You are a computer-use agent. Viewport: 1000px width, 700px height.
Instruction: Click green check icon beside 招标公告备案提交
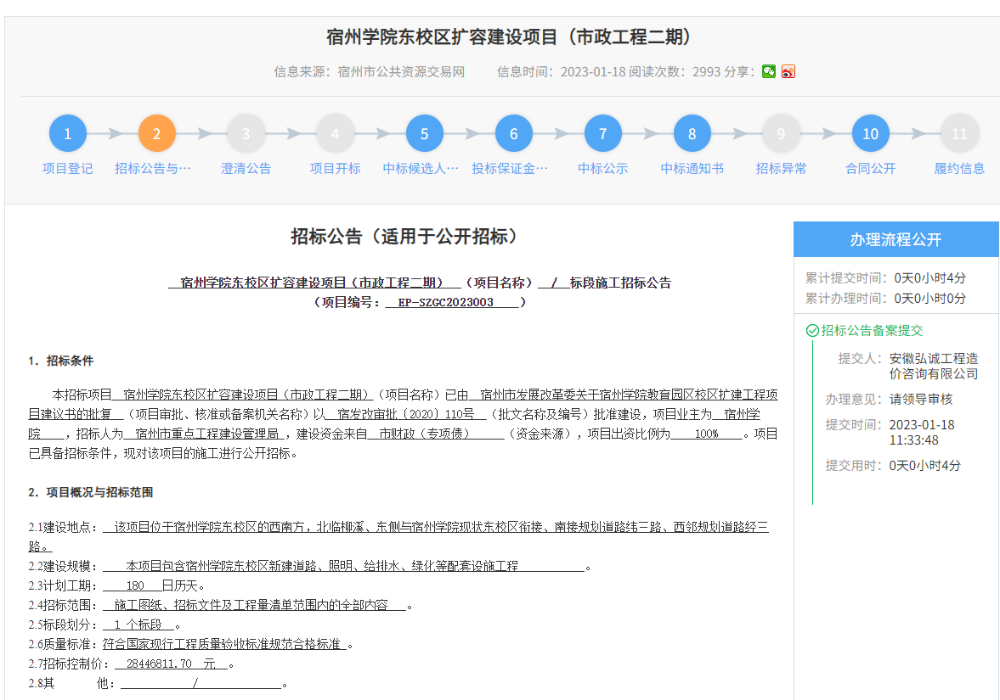[x=812, y=330]
